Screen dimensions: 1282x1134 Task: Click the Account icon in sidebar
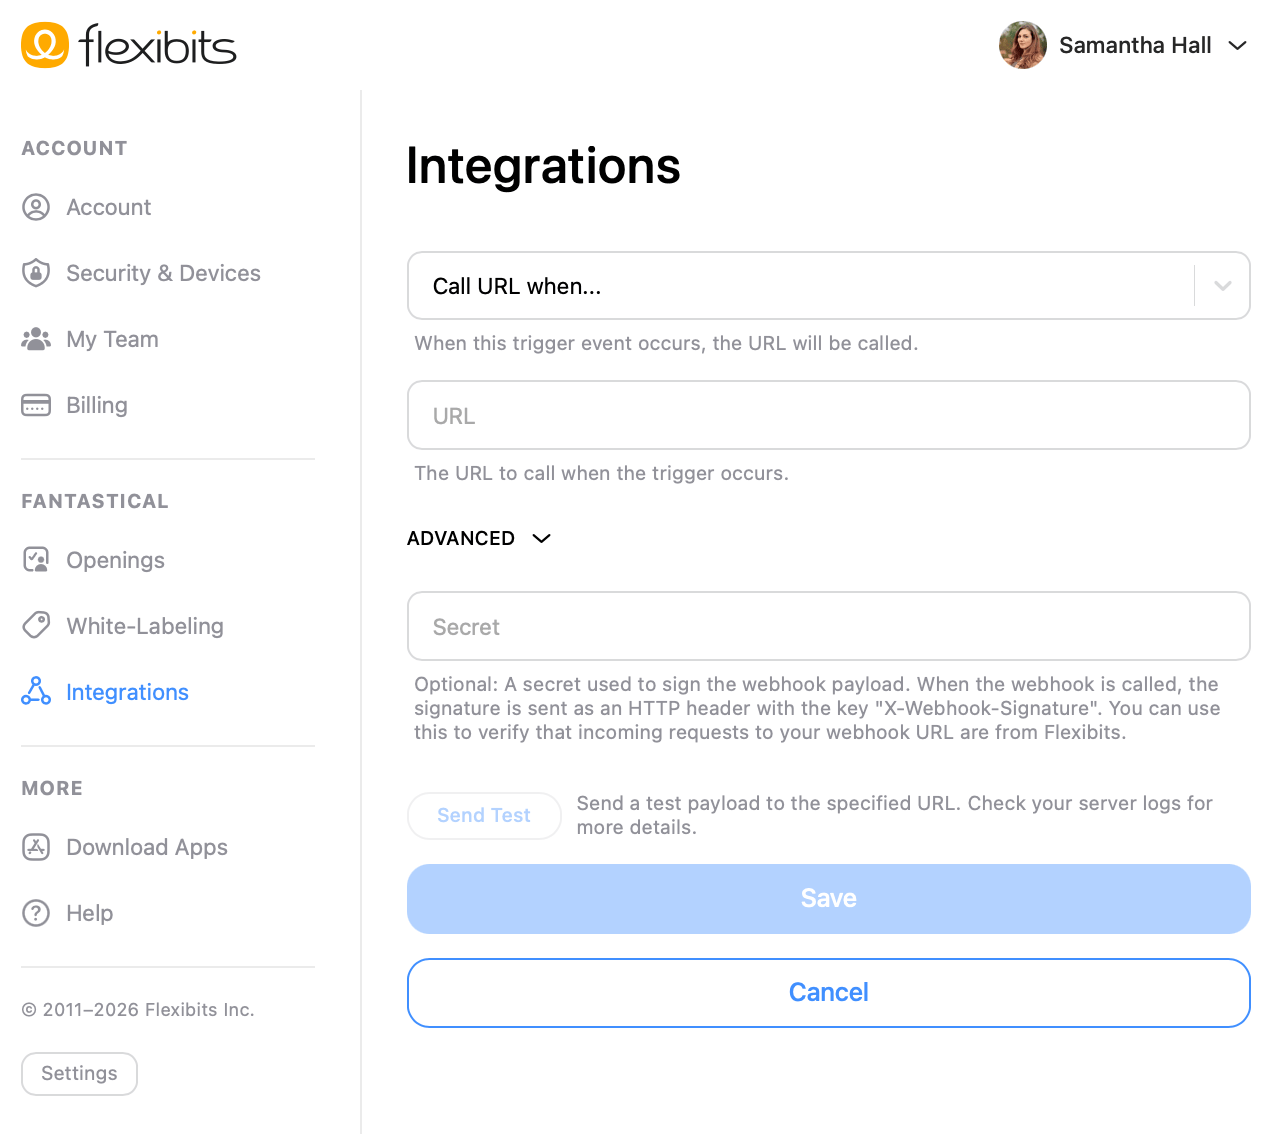click(x=36, y=207)
